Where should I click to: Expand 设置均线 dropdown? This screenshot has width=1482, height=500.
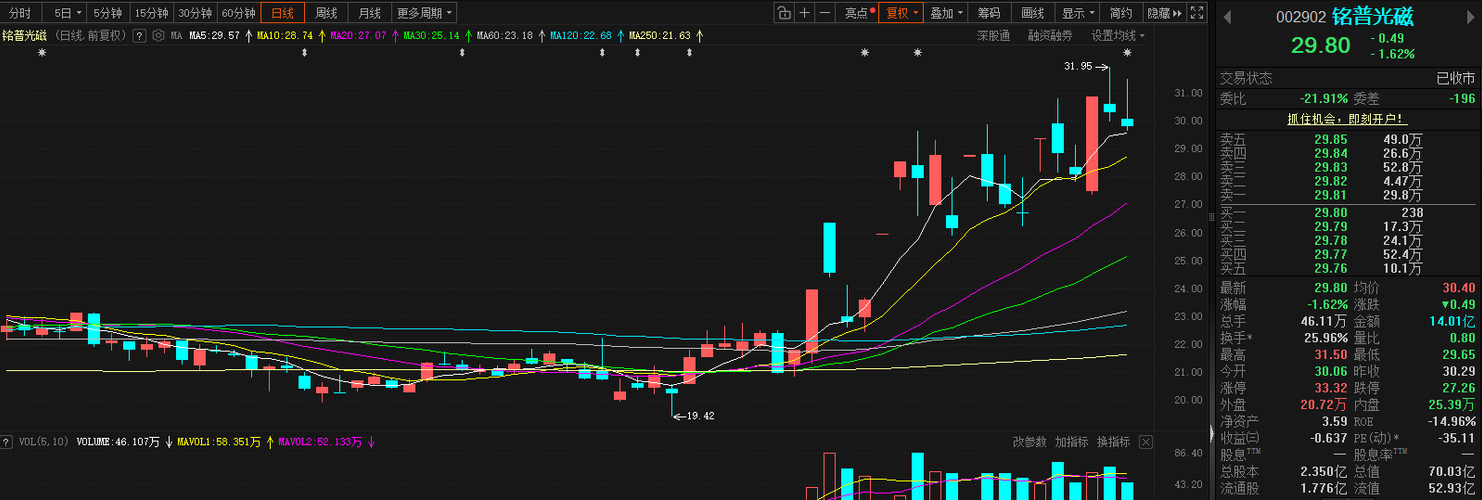(x=1118, y=35)
